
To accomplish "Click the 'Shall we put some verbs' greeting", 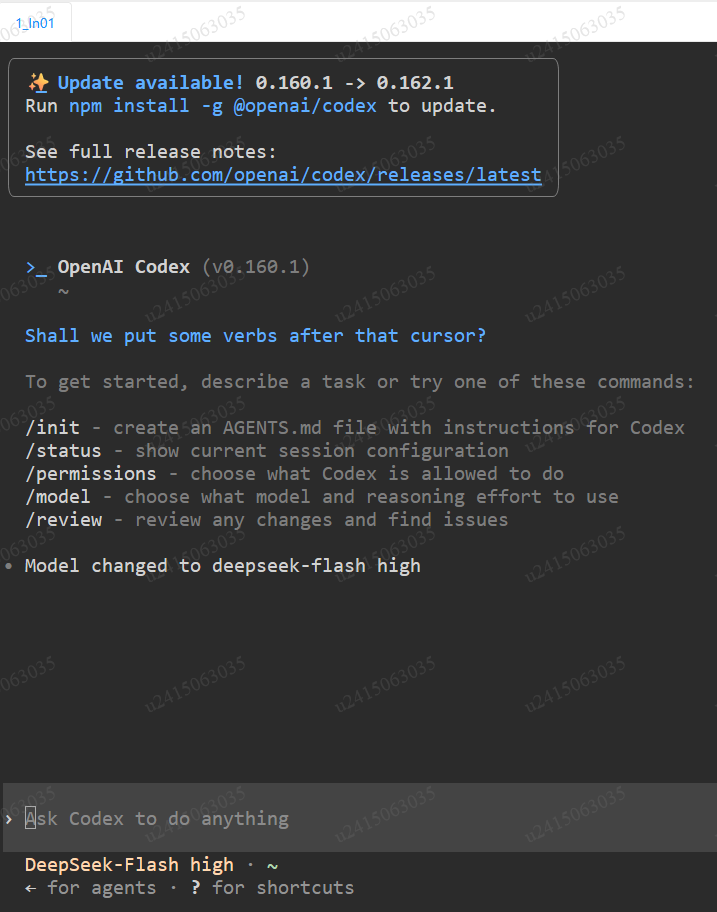I will tap(255, 336).
